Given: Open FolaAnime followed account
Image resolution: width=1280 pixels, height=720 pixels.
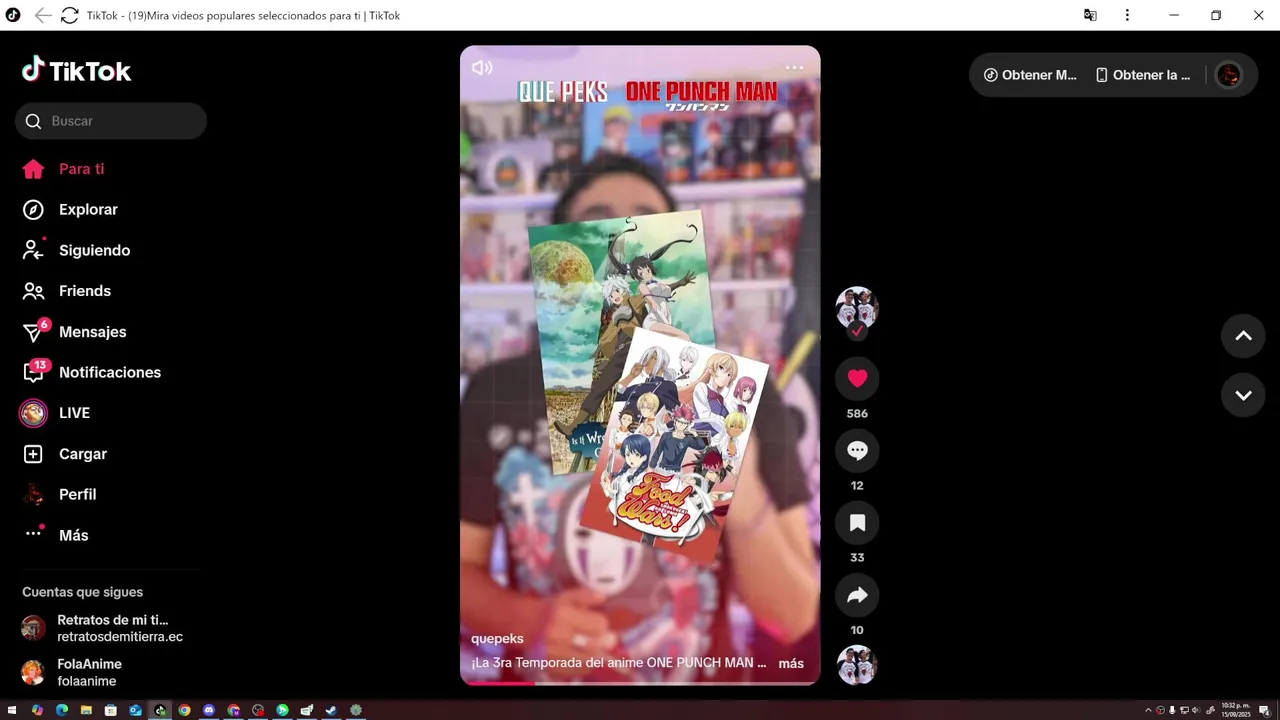Looking at the screenshot, I should 72,672.
